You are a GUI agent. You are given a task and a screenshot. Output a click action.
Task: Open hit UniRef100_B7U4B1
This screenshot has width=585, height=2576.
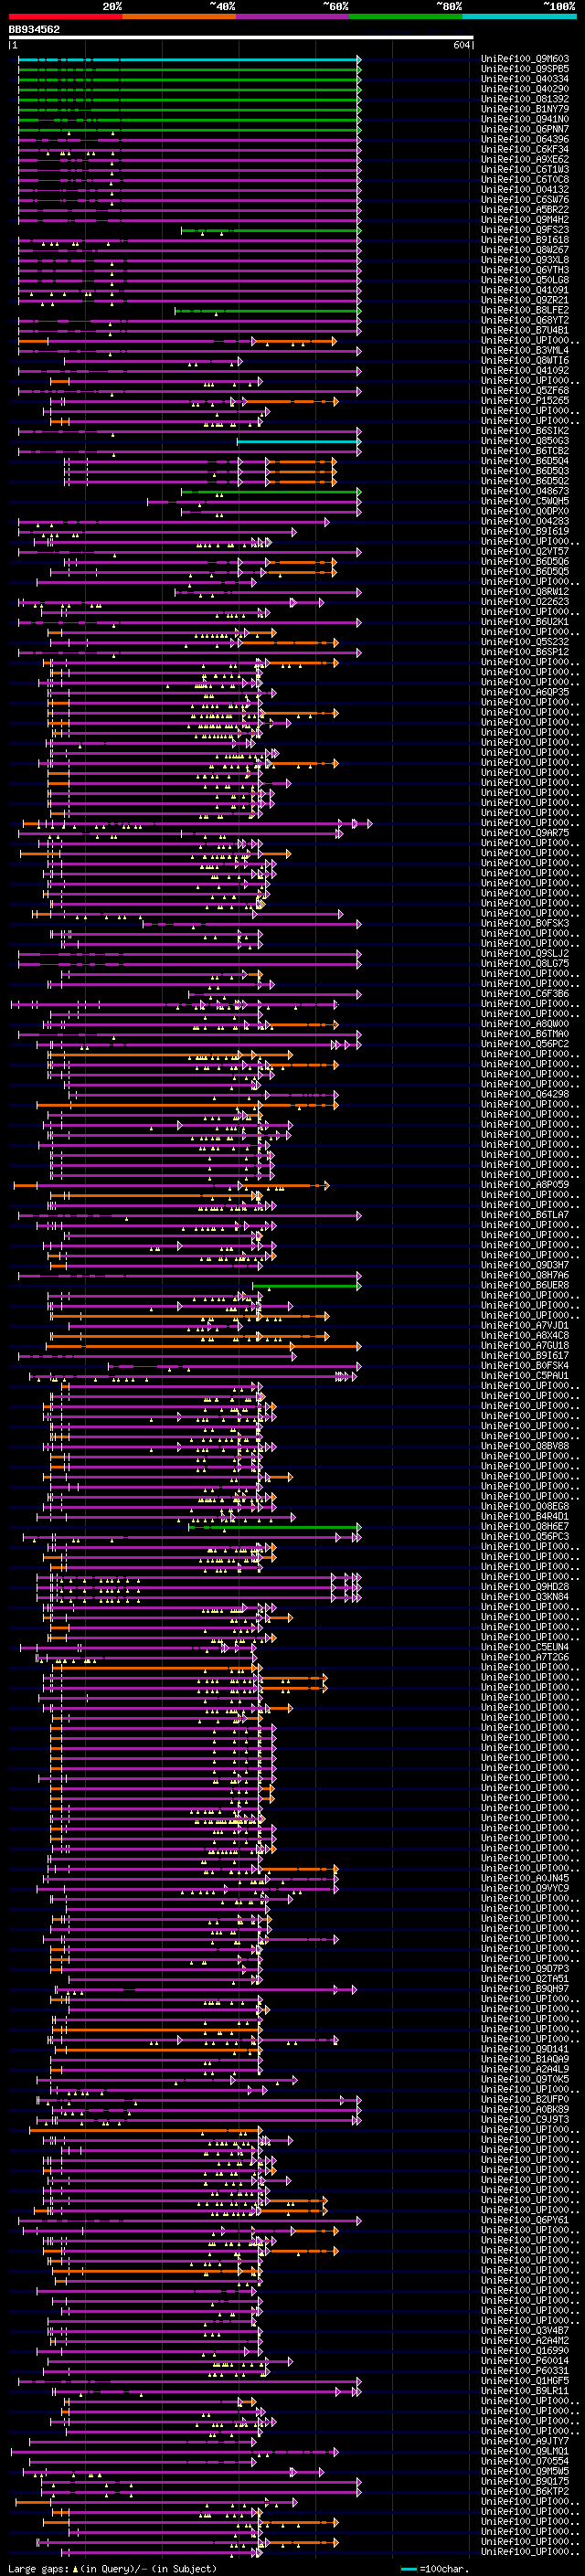(525, 330)
